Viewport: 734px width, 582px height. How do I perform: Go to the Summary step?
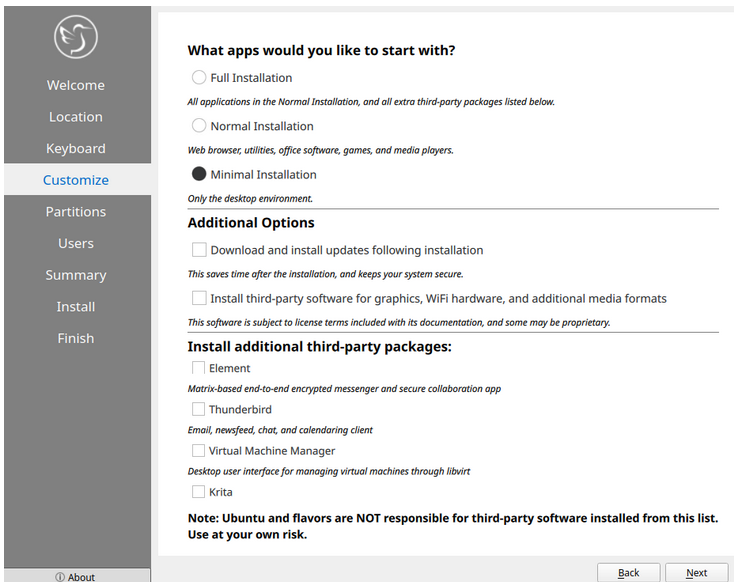(76, 275)
